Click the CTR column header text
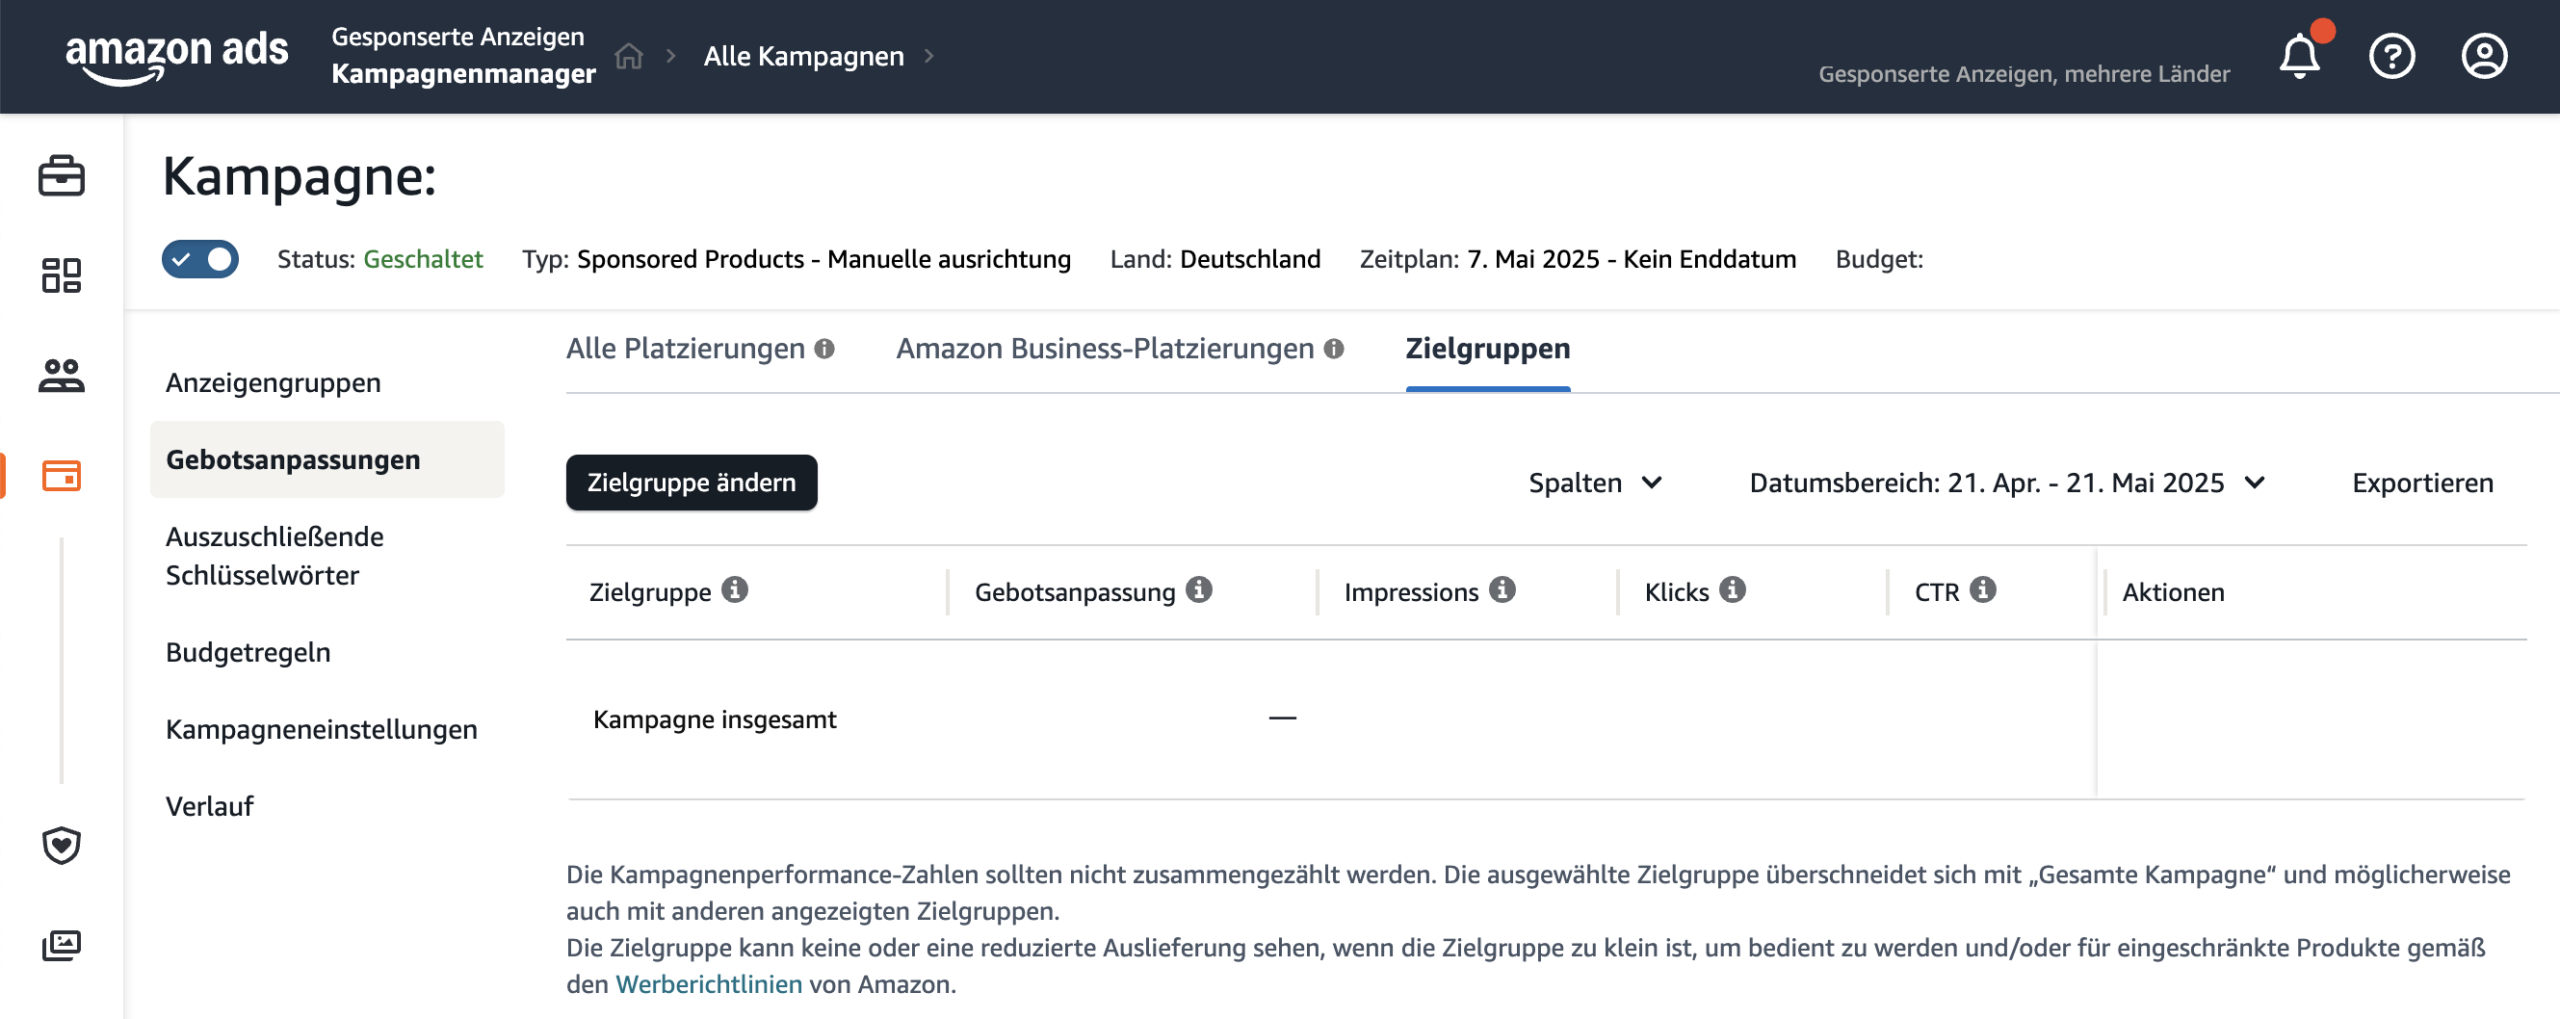This screenshot has width=2560, height=1019. pyautogui.click(x=1937, y=593)
